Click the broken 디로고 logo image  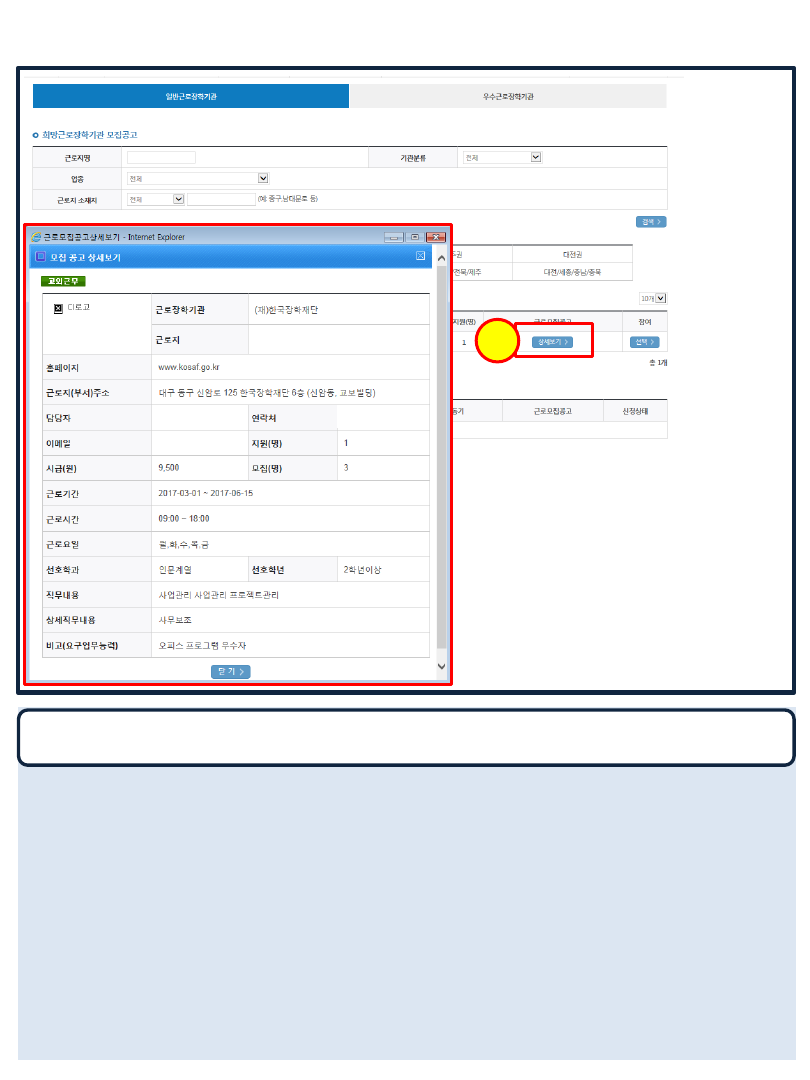click(58, 308)
